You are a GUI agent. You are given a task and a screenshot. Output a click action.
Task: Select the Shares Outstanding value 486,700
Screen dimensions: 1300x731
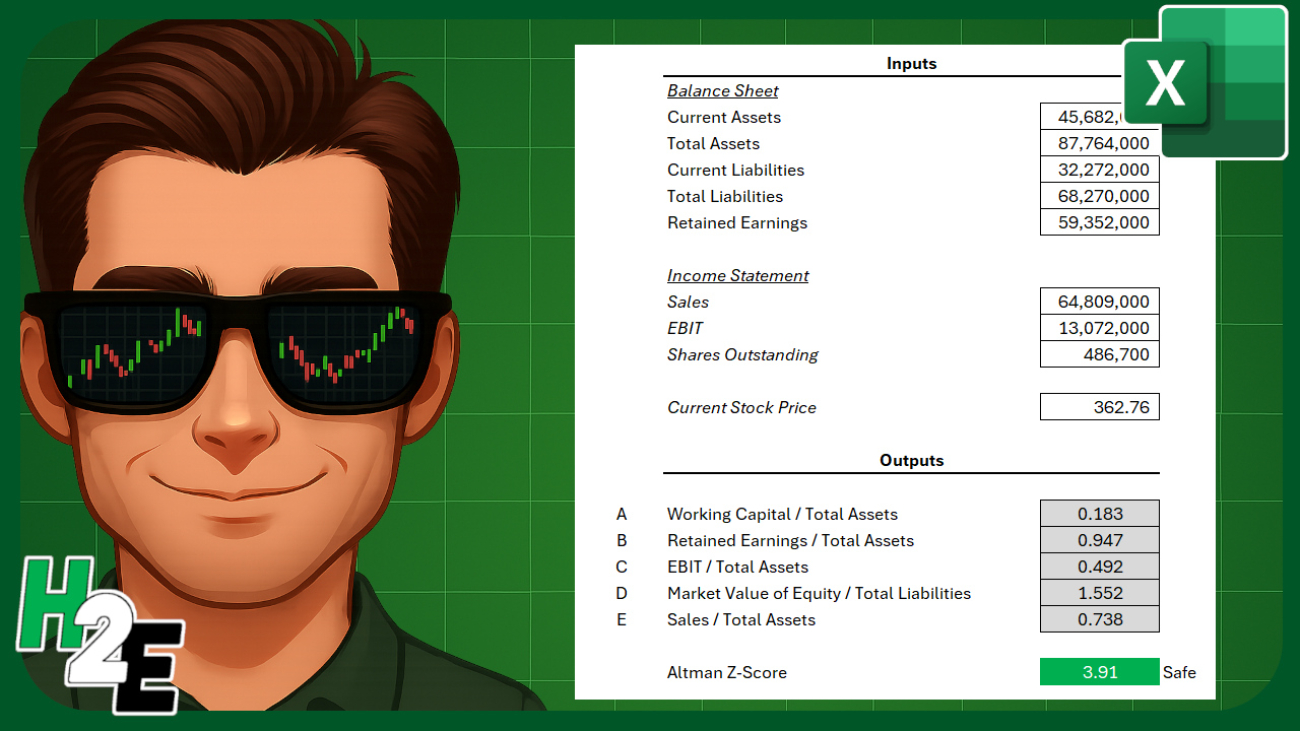(x=1099, y=354)
